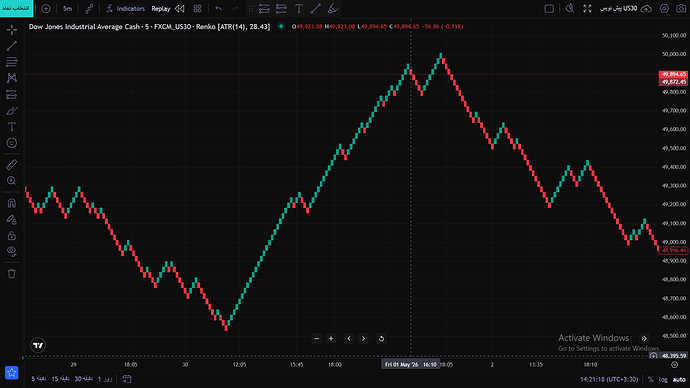Open the US30 saved layout name dropdown
The width and height of the screenshot is (690, 388).
(x=619, y=9)
